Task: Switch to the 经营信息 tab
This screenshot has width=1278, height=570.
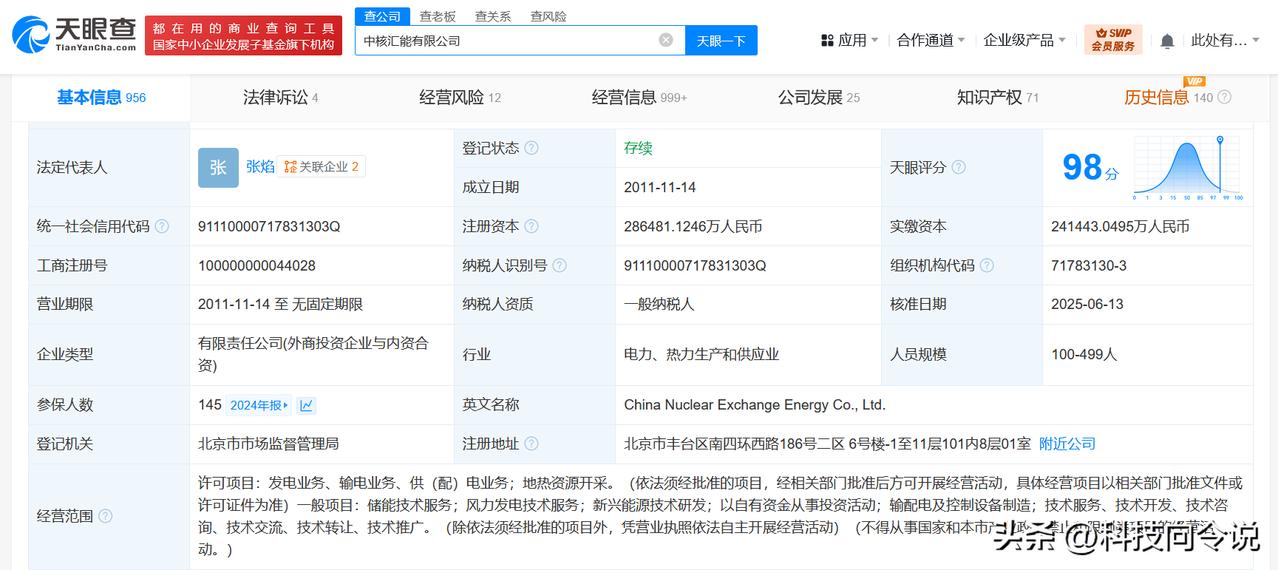Action: coord(640,98)
